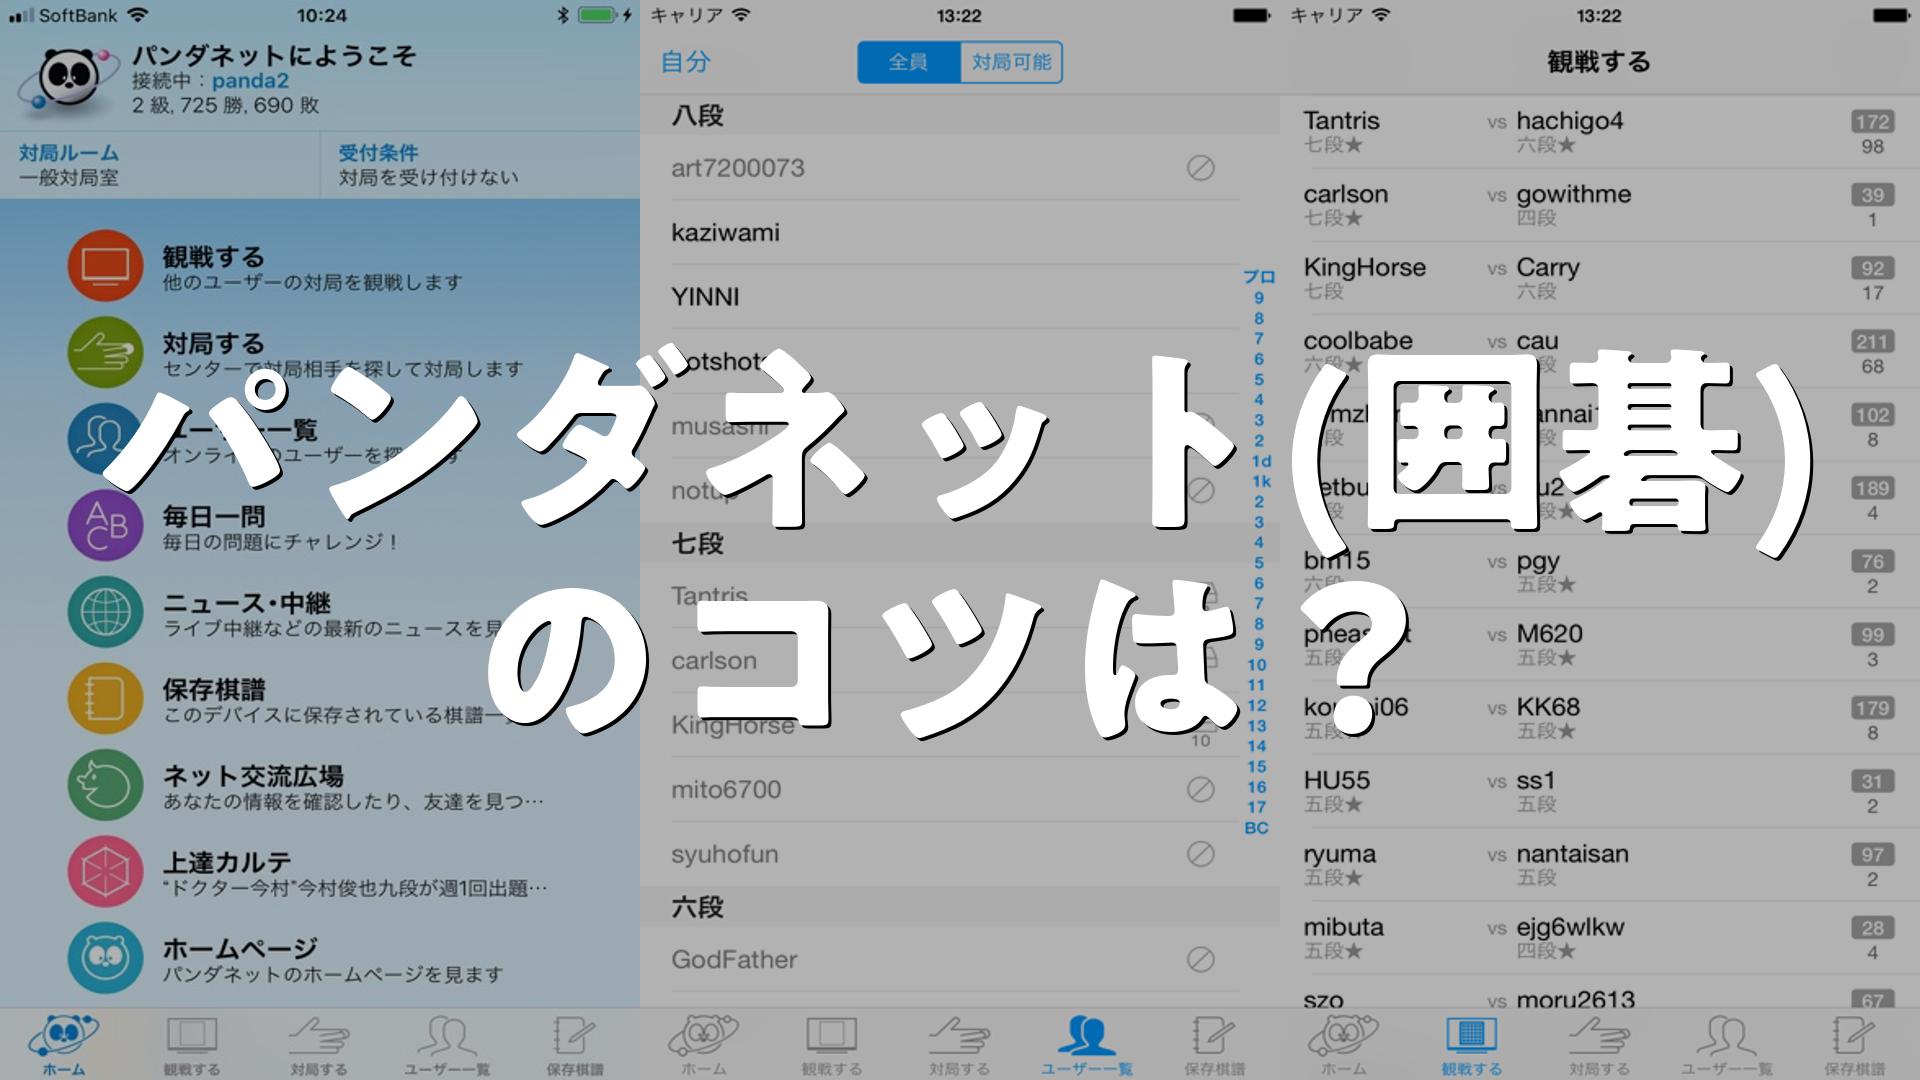Open the purple 毎日一問 ABC icon
Image resolution: width=1920 pixels, height=1080 pixels.
tap(105, 525)
